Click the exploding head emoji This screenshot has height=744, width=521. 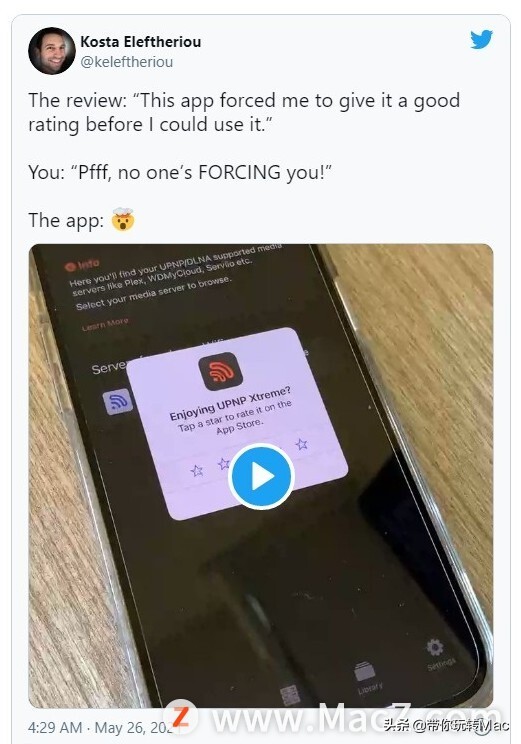[123, 220]
